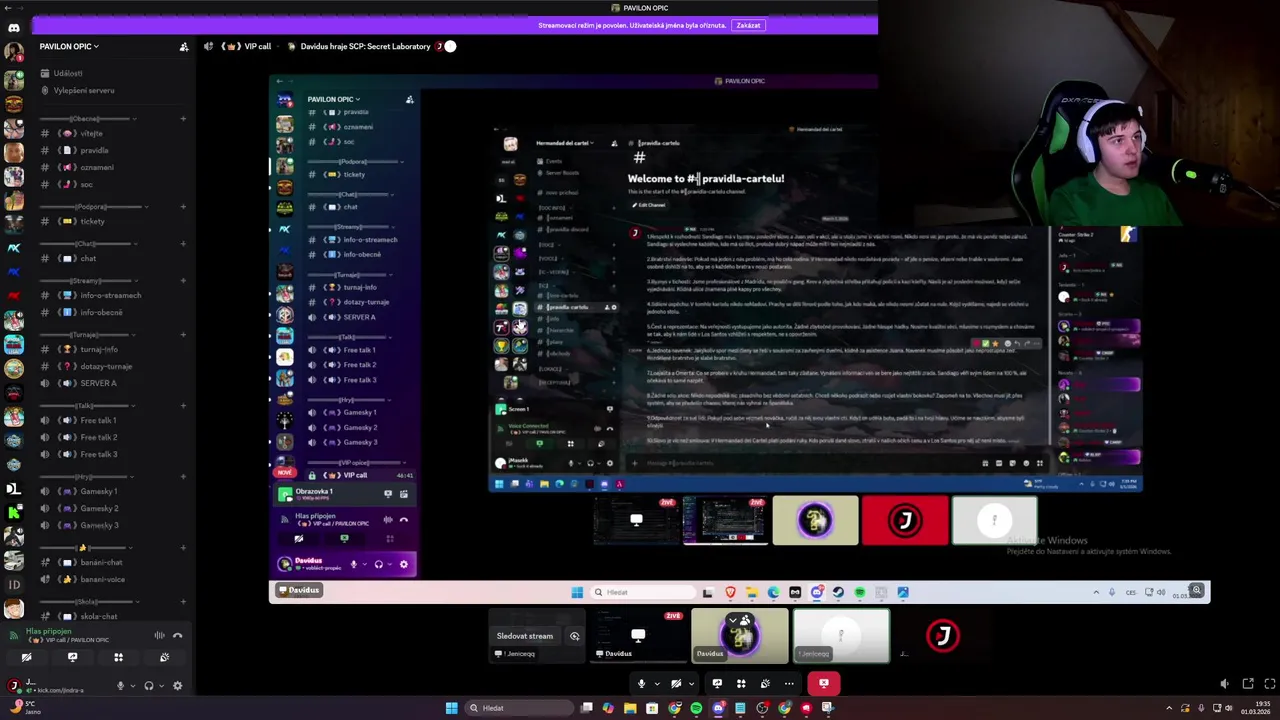Select the Davidus avatar participant tile
1280x720 pixels.
[740, 636]
